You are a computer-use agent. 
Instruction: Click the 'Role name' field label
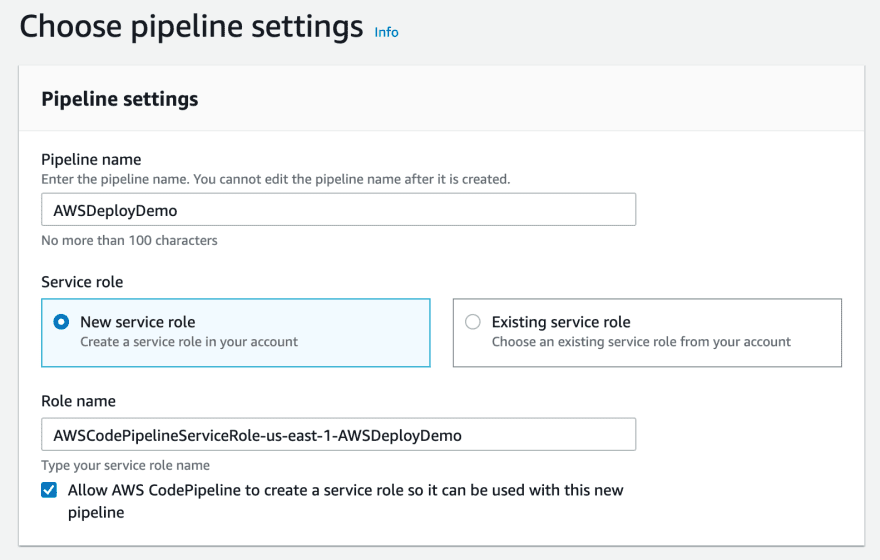pyautogui.click(x=79, y=401)
